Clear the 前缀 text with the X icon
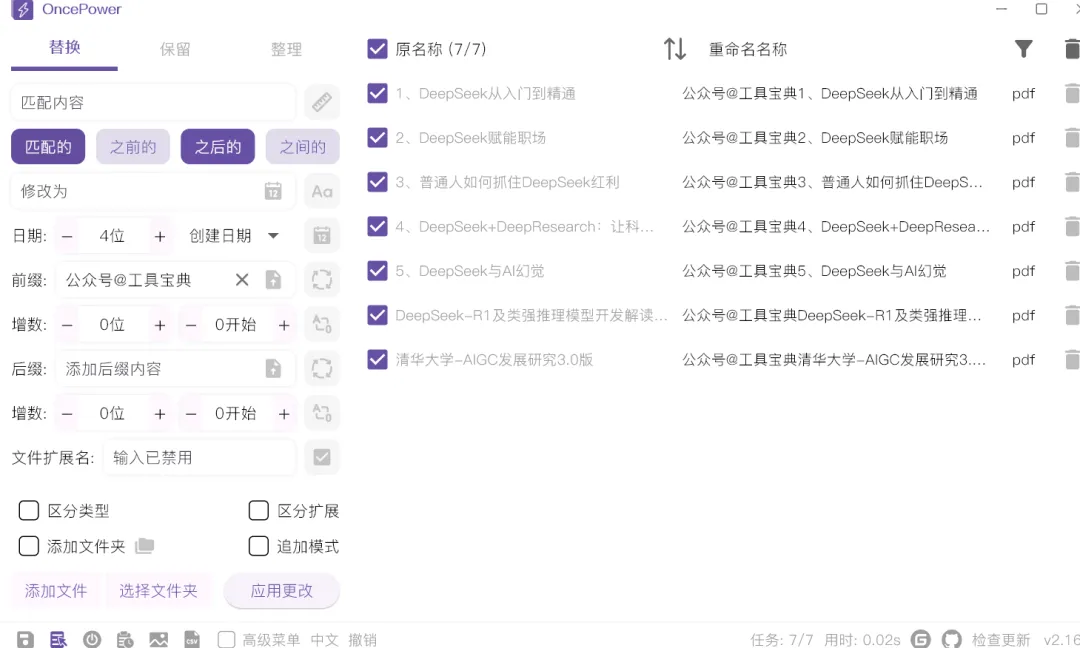The image size is (1080, 648). point(242,280)
